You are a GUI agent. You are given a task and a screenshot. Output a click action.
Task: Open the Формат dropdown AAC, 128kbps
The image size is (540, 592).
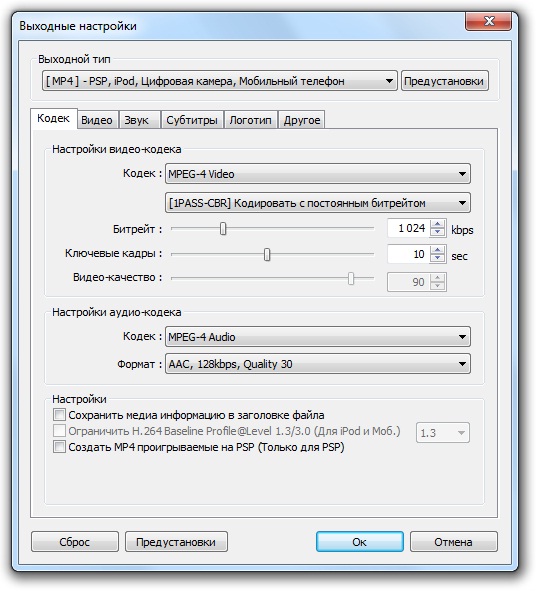318,364
